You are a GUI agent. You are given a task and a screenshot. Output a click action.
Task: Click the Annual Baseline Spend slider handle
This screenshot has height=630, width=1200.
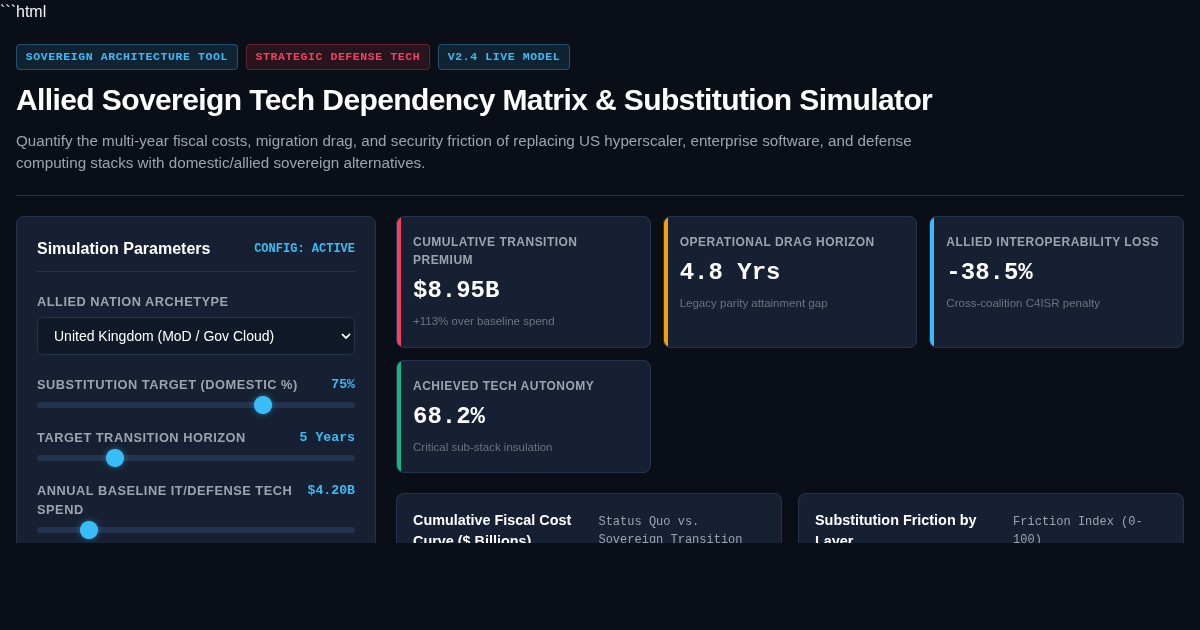[x=89, y=530]
